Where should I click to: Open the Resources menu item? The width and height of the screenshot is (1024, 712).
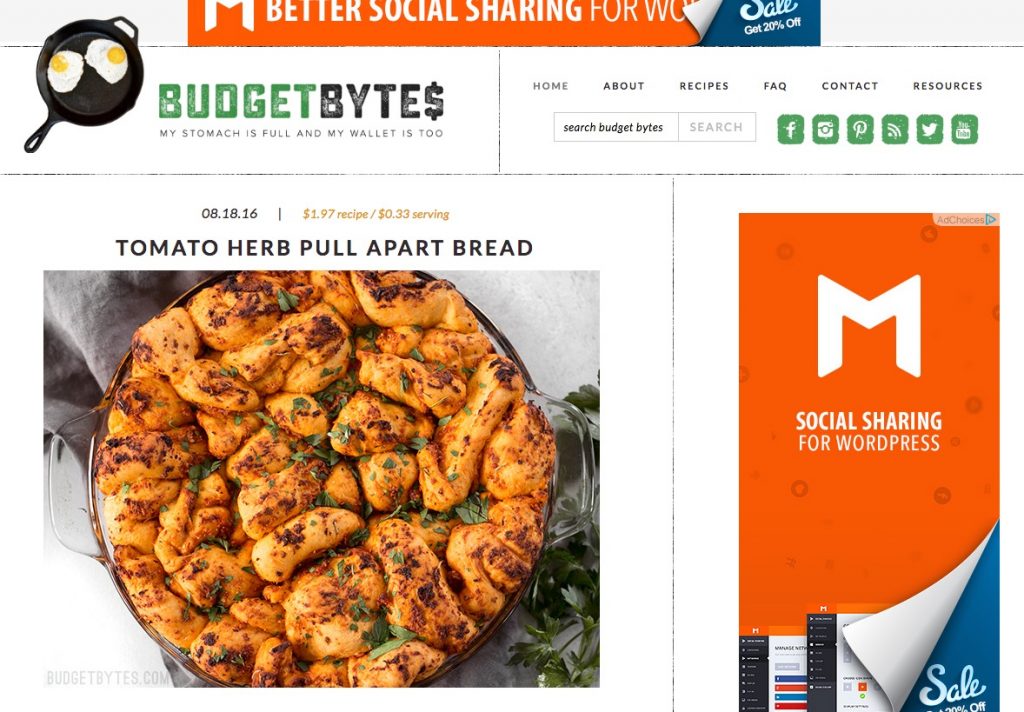point(948,86)
